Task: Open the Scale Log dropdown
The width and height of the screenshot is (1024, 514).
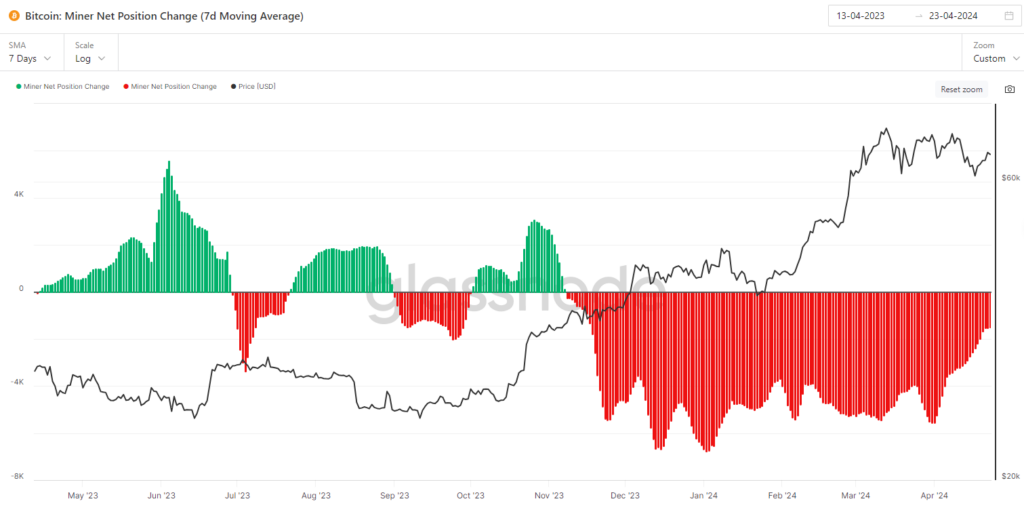Action: point(91,52)
